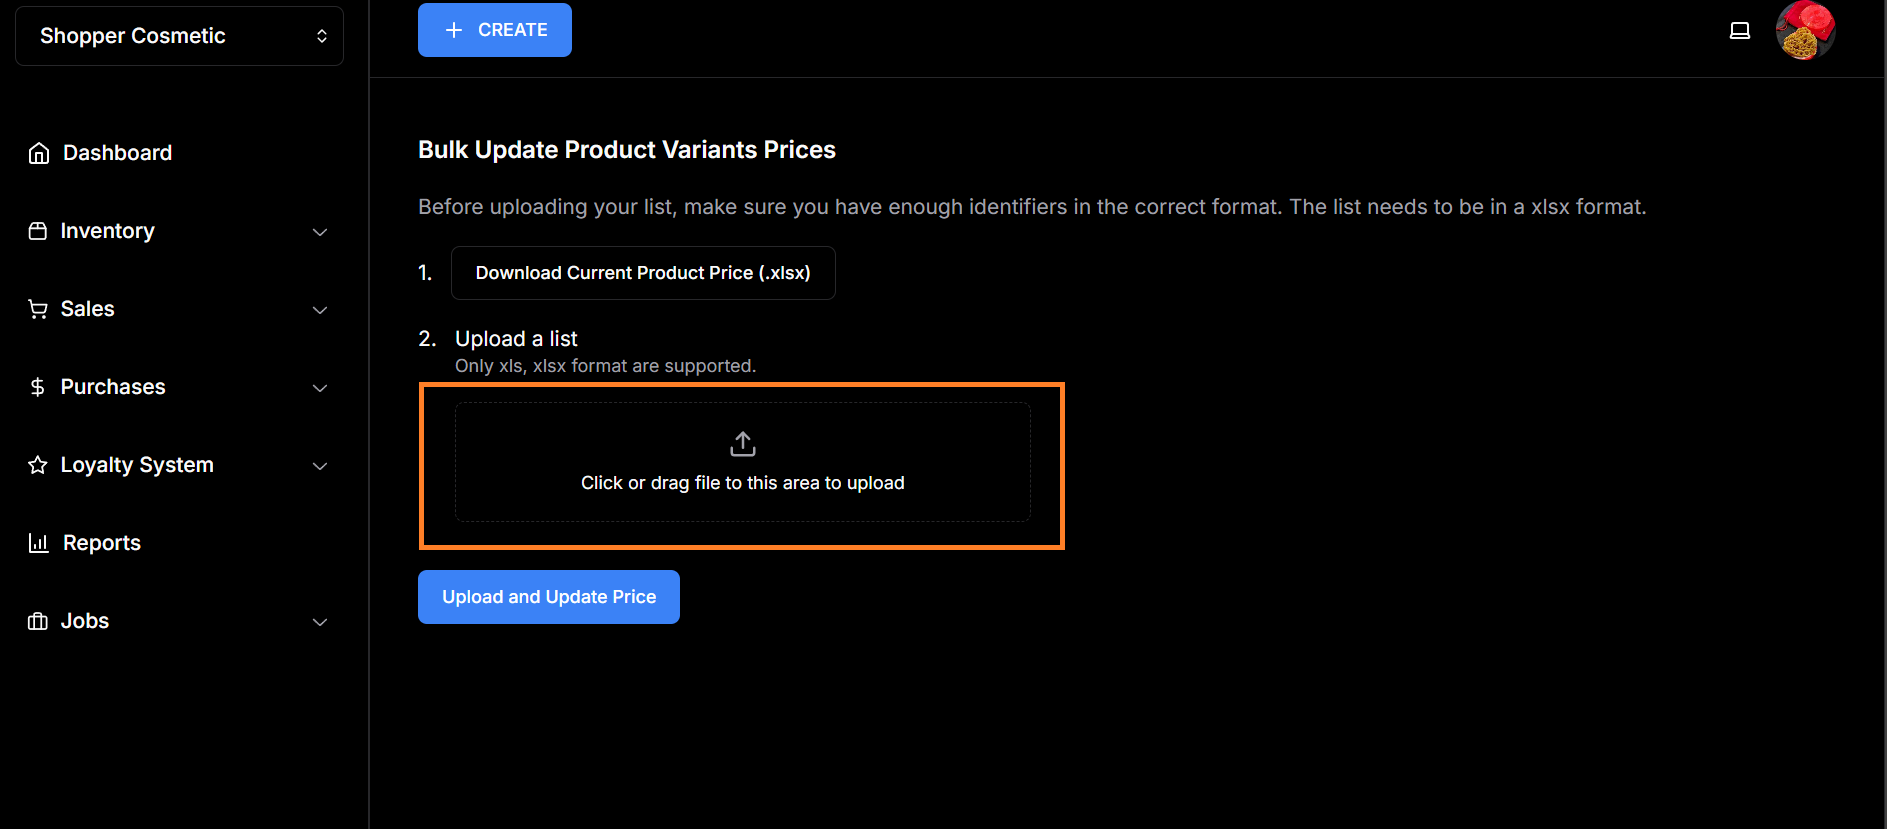The height and width of the screenshot is (829, 1887).
Task: Expand the Purchases section arrow
Action: (320, 388)
